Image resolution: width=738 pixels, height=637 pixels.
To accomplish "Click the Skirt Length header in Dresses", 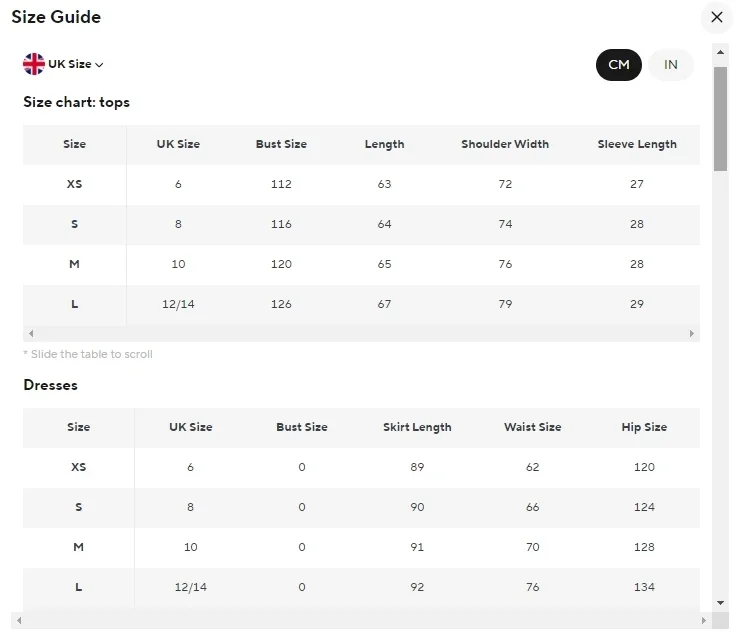I will tap(417, 427).
